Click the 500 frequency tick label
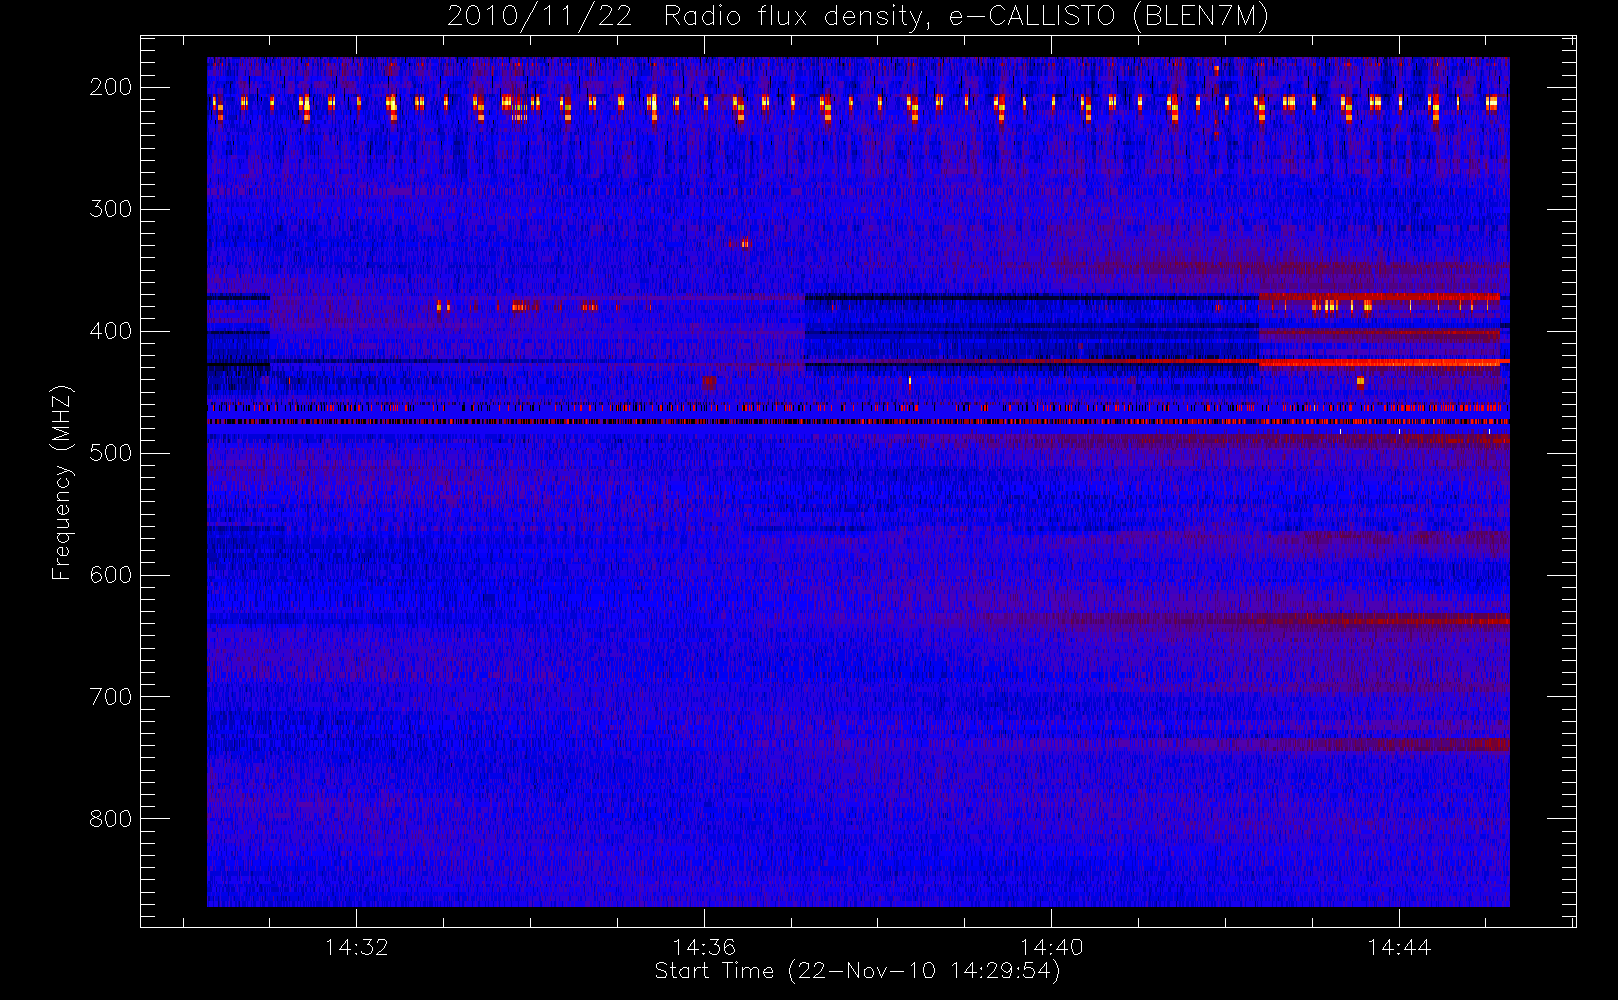The width and height of the screenshot is (1618, 1000). click(x=111, y=453)
